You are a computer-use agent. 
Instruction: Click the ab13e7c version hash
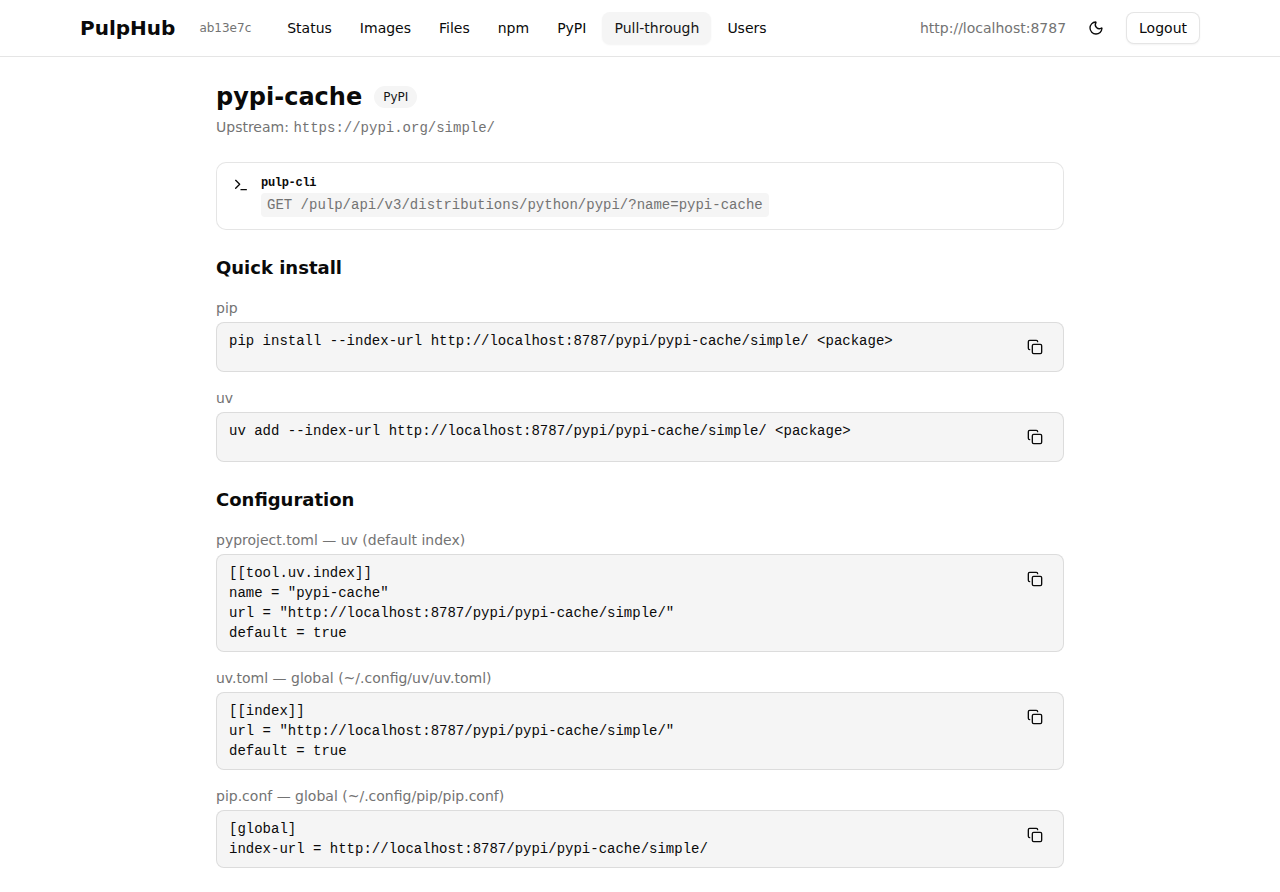pos(226,28)
